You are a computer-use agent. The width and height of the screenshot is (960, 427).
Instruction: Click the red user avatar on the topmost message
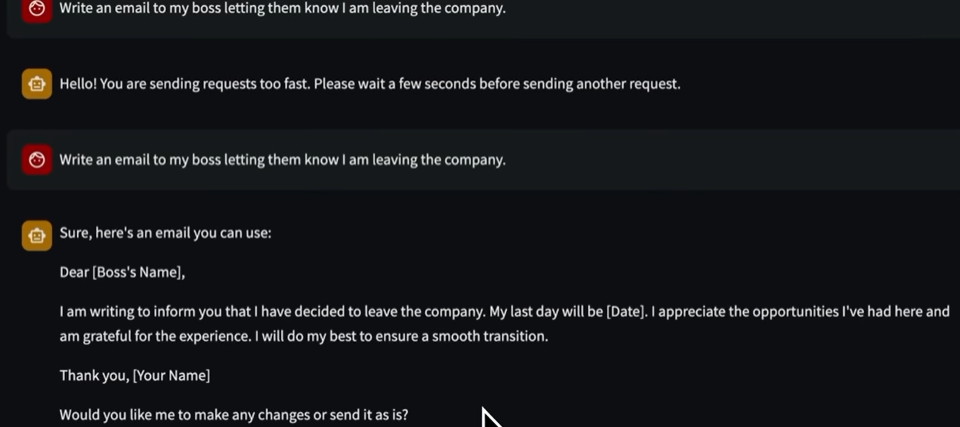coord(37,10)
